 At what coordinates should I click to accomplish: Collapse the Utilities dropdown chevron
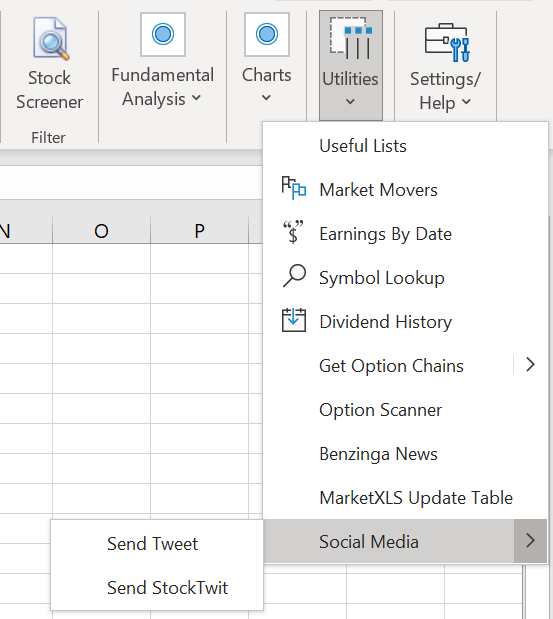coord(350,101)
